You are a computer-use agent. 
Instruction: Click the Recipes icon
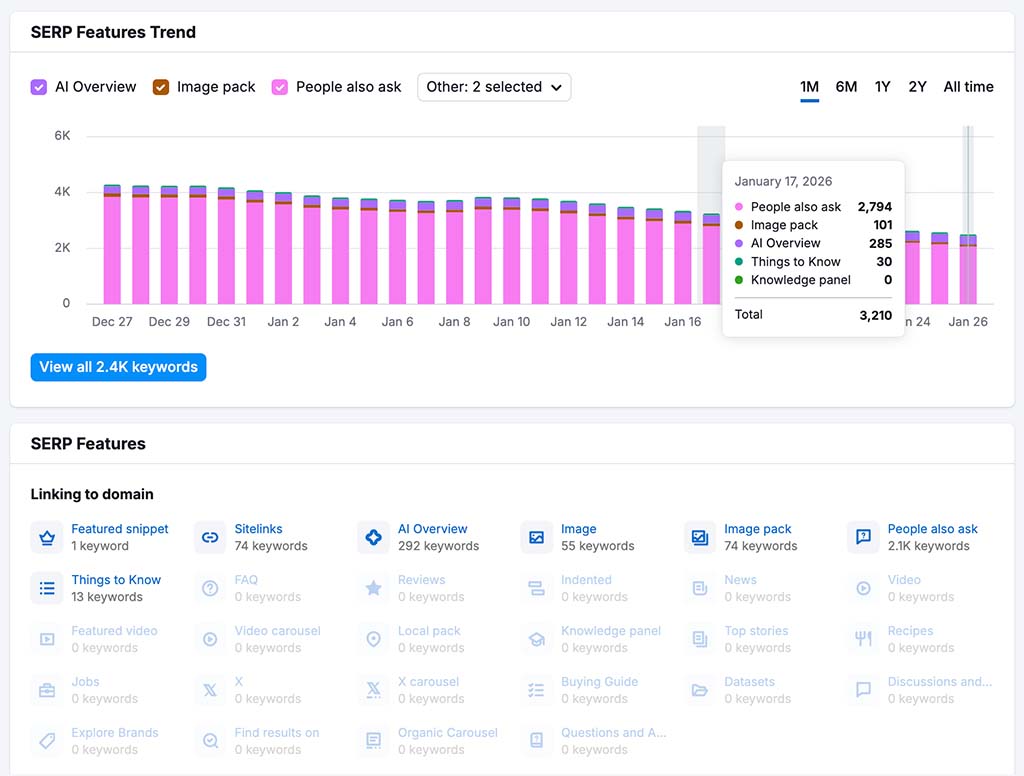[x=862, y=638]
